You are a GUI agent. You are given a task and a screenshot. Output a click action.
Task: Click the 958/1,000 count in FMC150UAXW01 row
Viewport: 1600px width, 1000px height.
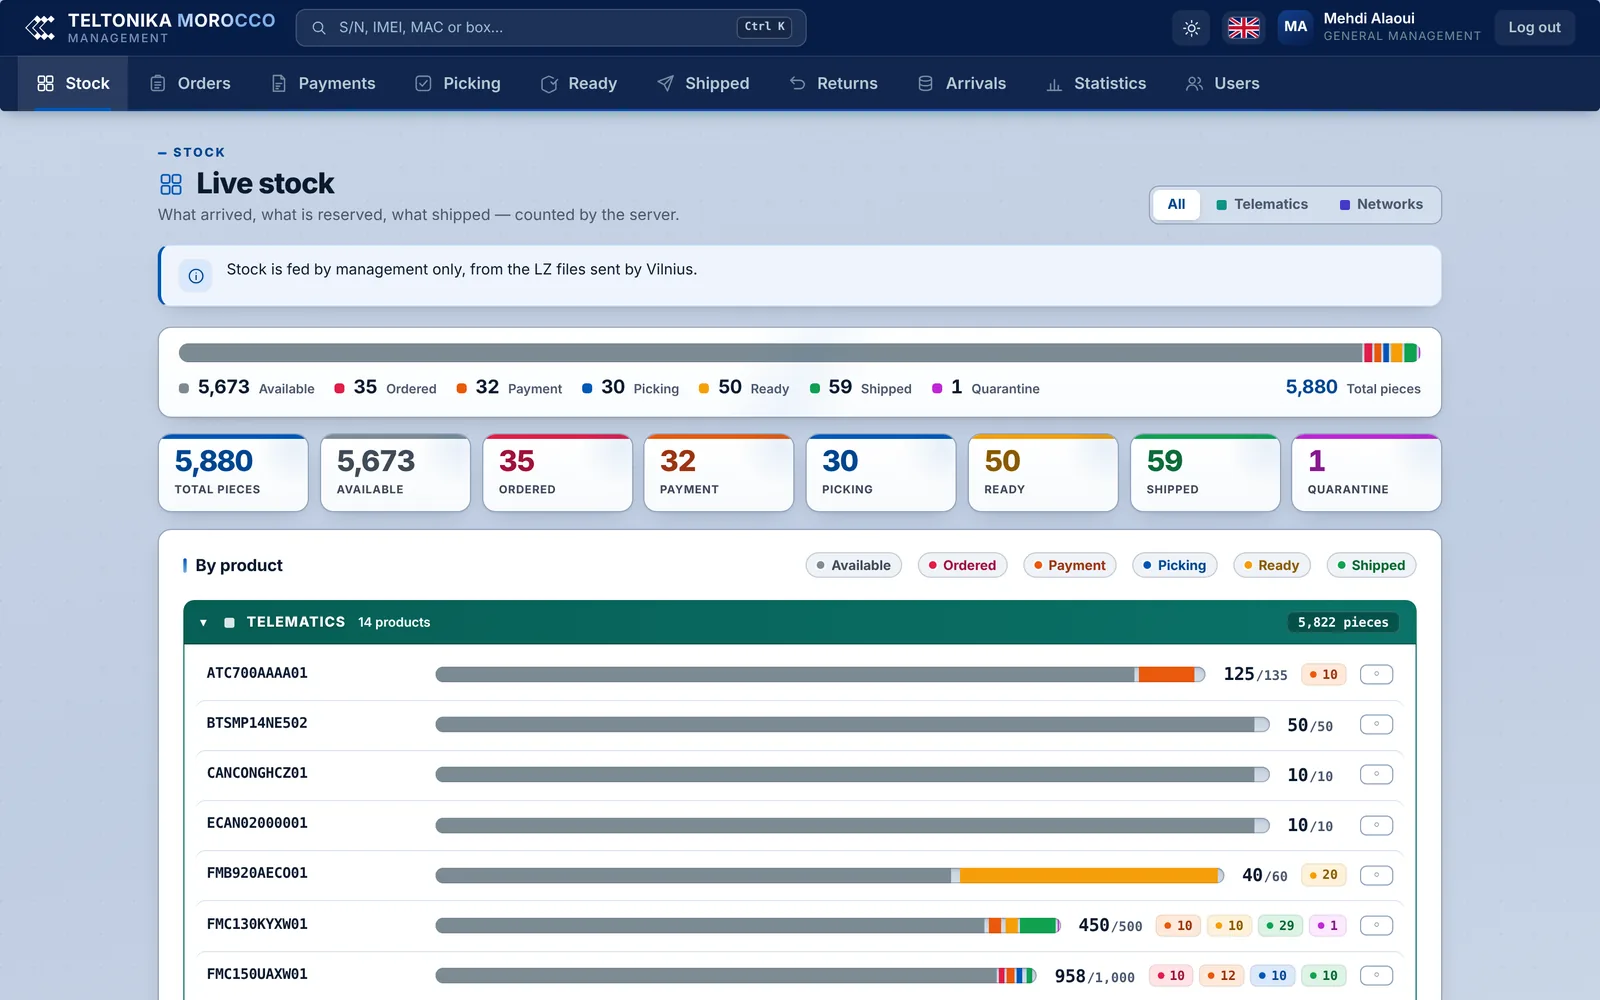click(x=1095, y=977)
